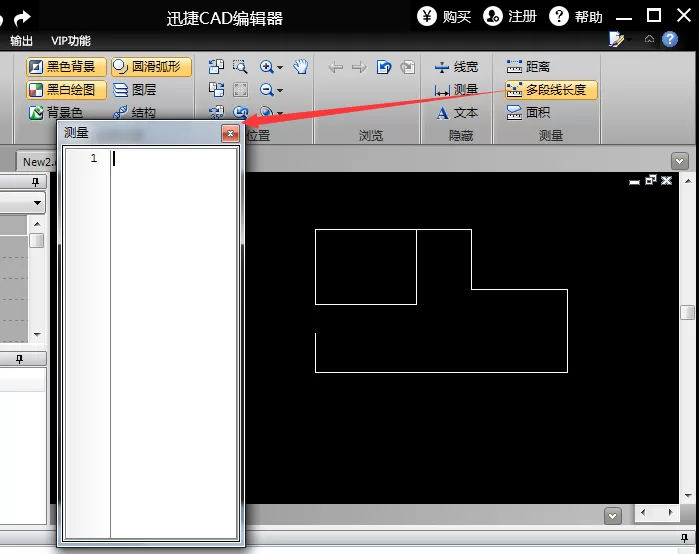The image size is (699, 554).
Task: Collapse the ribbon with caret icon
Action: pyautogui.click(x=649, y=39)
